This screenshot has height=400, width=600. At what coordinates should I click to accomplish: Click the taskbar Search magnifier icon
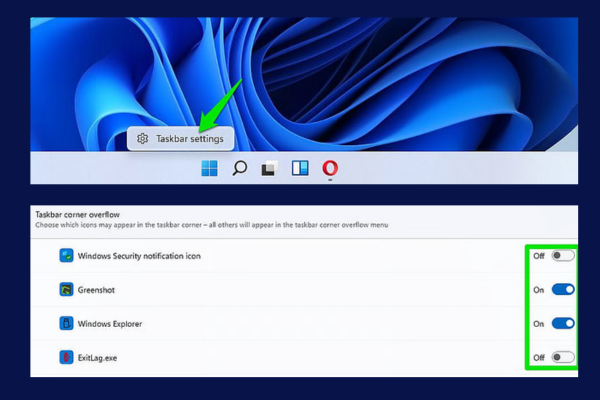pos(240,168)
